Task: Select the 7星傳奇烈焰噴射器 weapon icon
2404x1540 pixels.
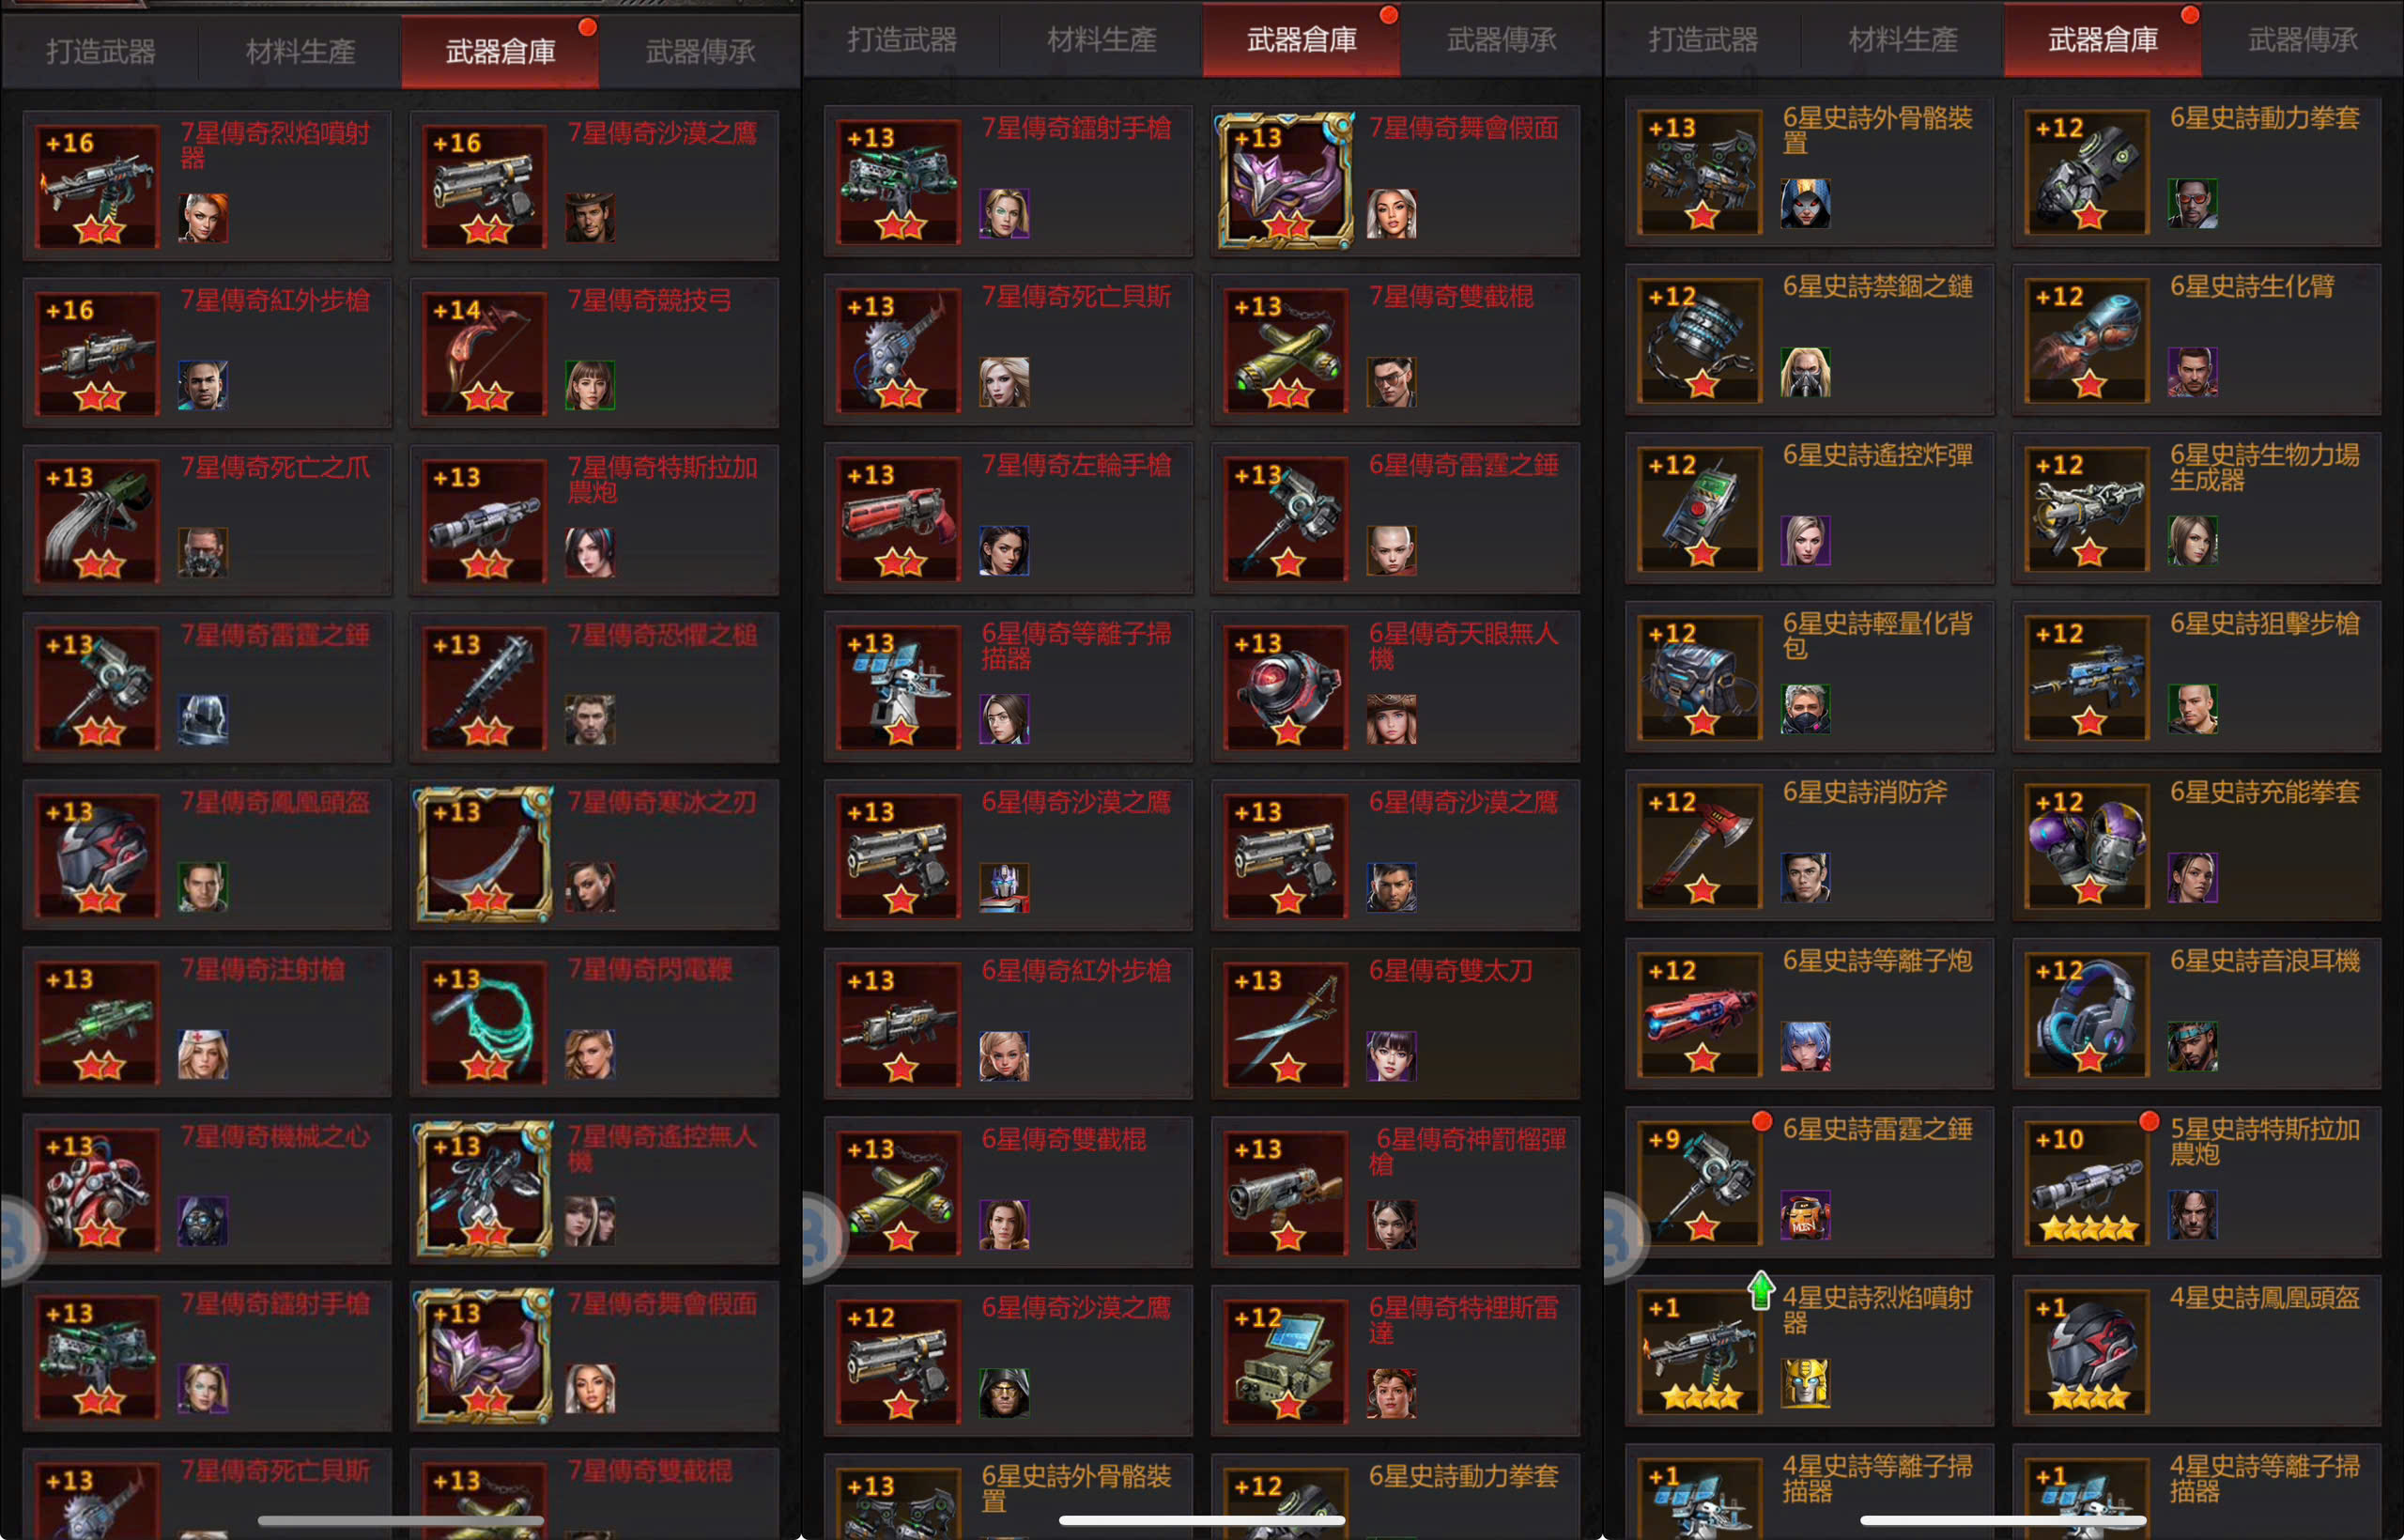Action: click(97, 186)
